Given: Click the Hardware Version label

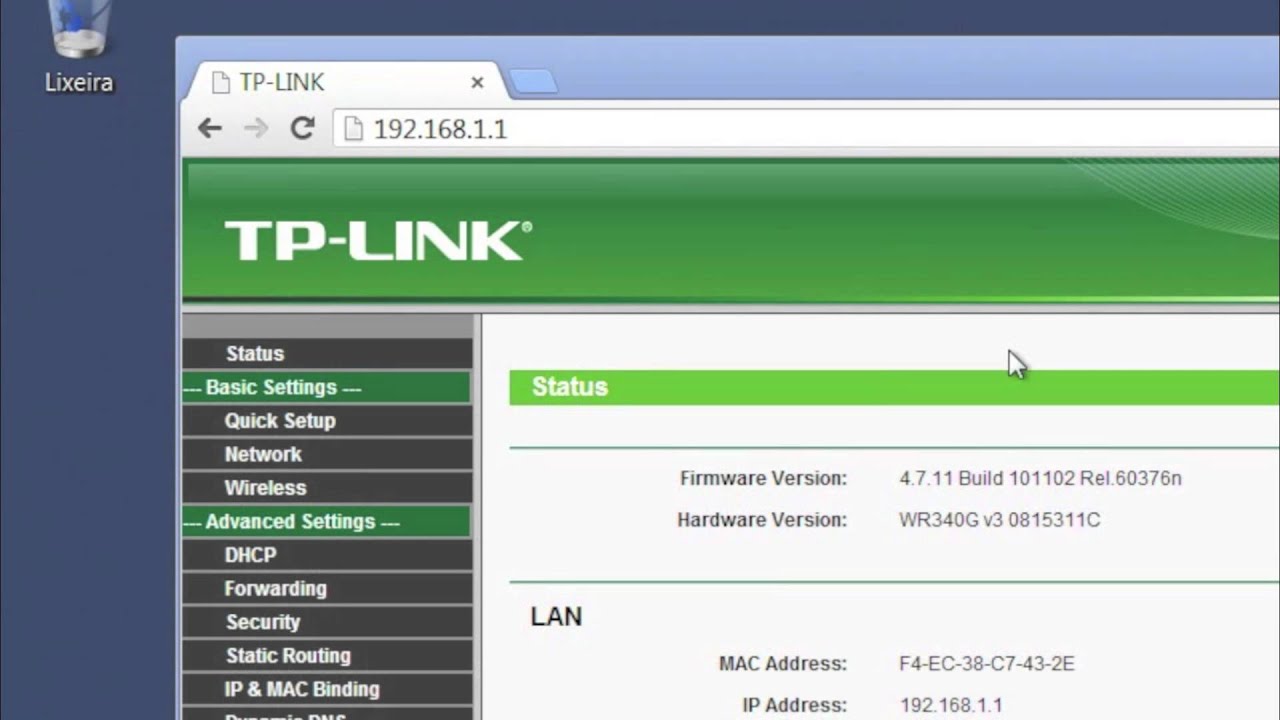Looking at the screenshot, I should tap(762, 520).
